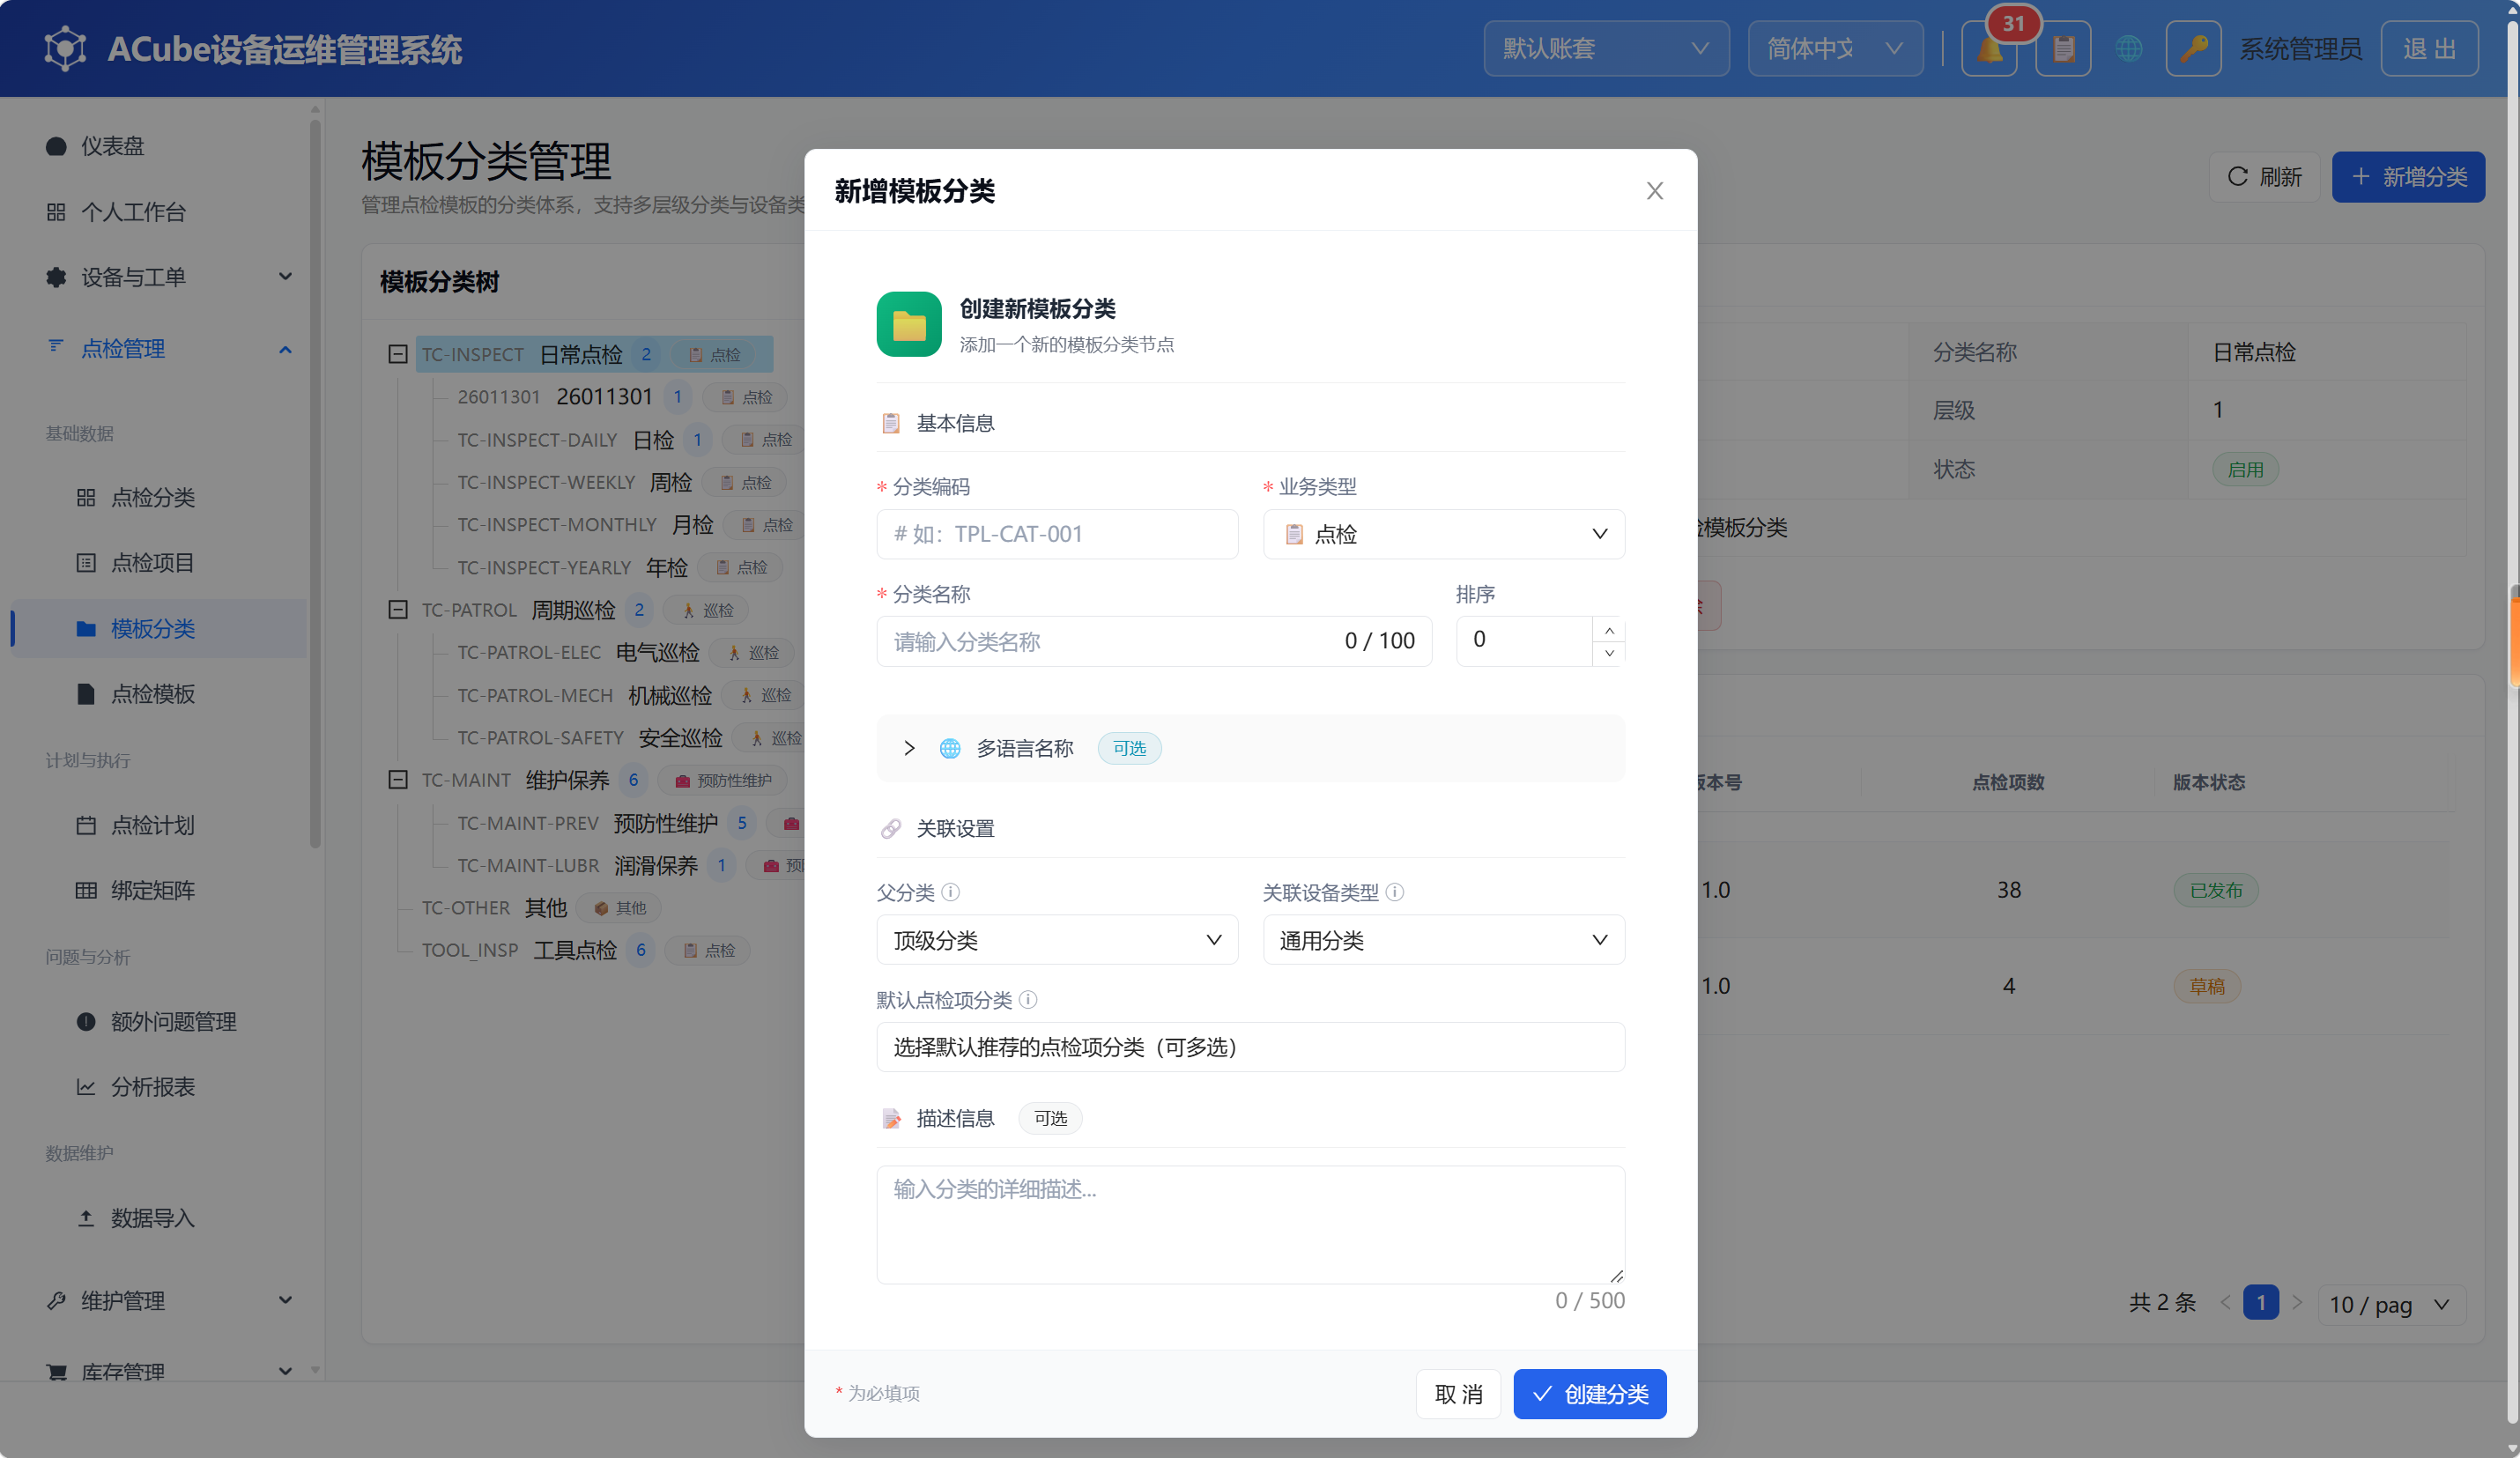Click the description textarea 输入分类的详细描述

pyautogui.click(x=1250, y=1224)
